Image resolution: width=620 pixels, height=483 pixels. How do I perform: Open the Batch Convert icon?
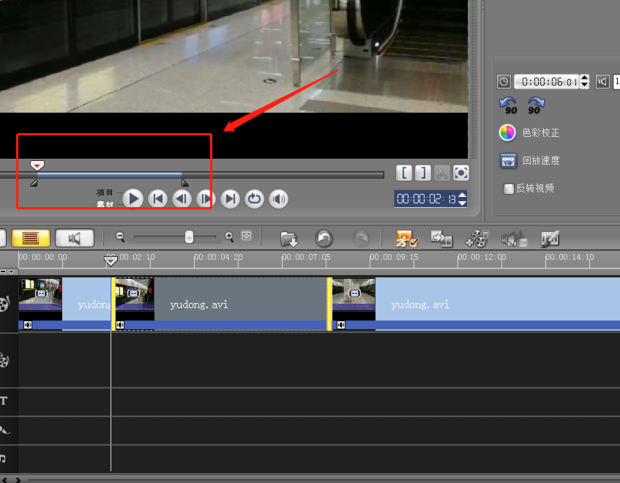tap(441, 238)
